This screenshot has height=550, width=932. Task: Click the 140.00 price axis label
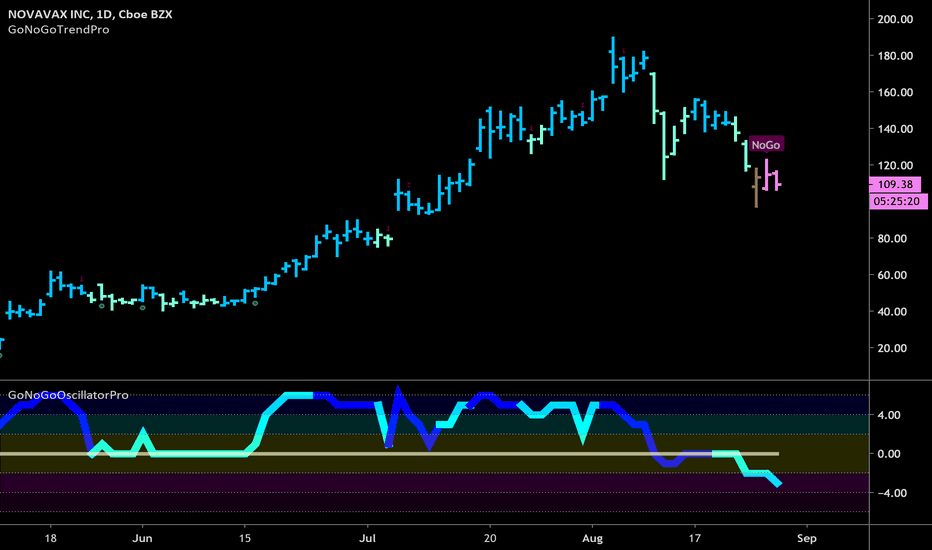(x=895, y=129)
